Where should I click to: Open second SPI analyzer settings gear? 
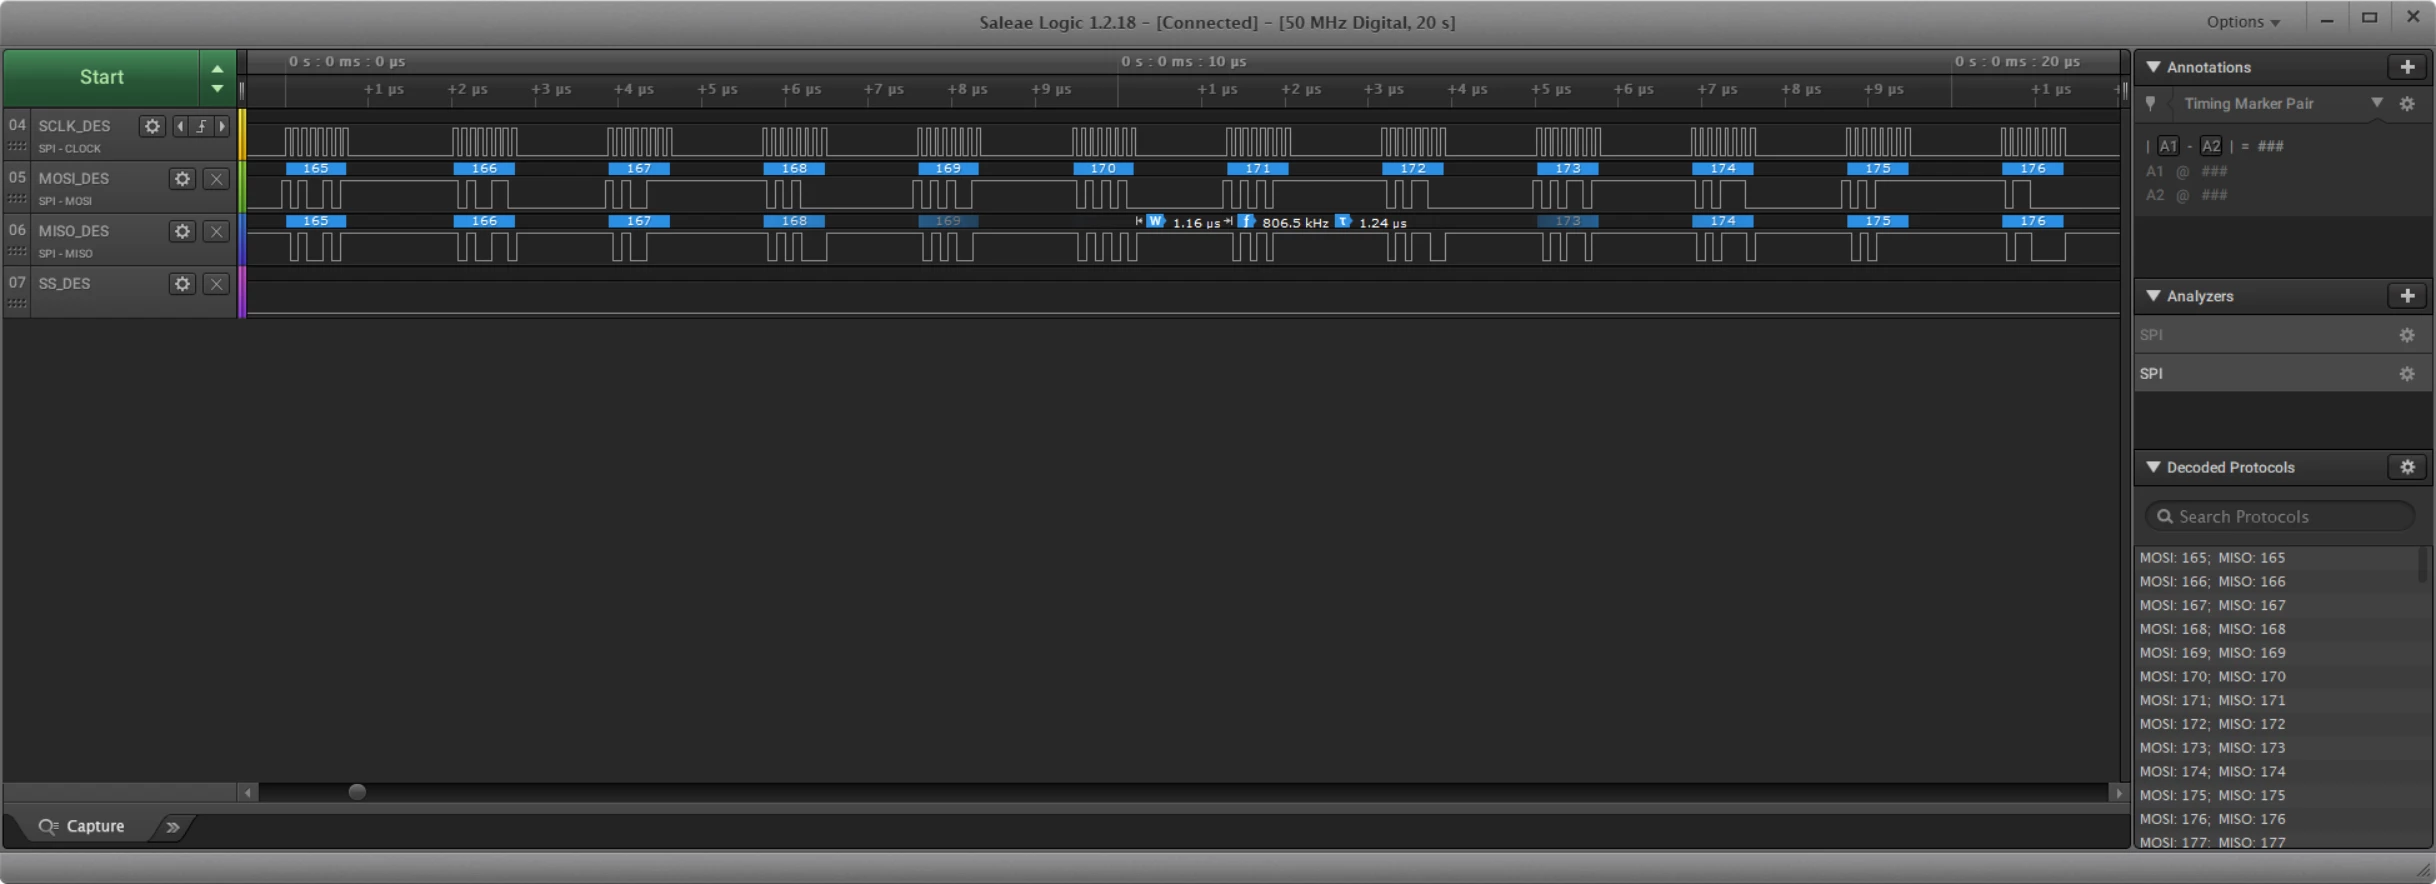point(2407,374)
